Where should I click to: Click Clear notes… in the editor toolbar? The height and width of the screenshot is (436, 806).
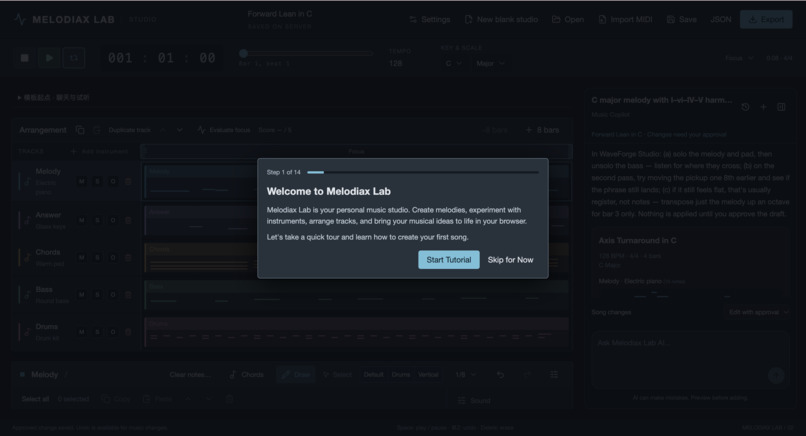190,374
